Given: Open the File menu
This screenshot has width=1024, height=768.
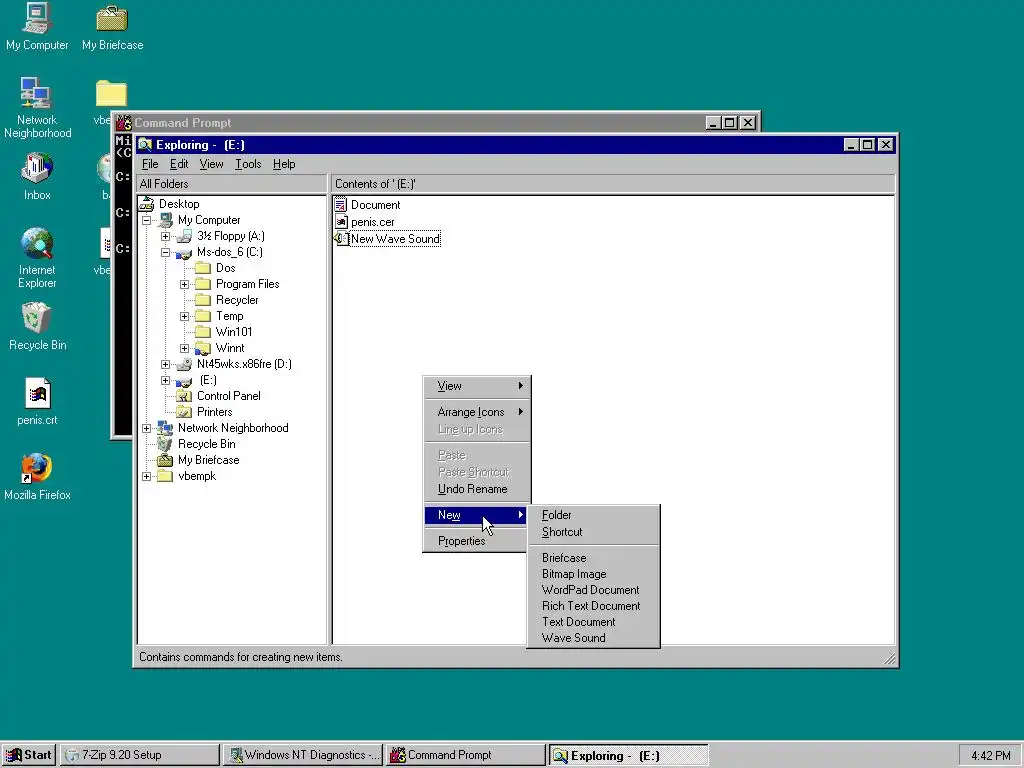Looking at the screenshot, I should point(150,164).
